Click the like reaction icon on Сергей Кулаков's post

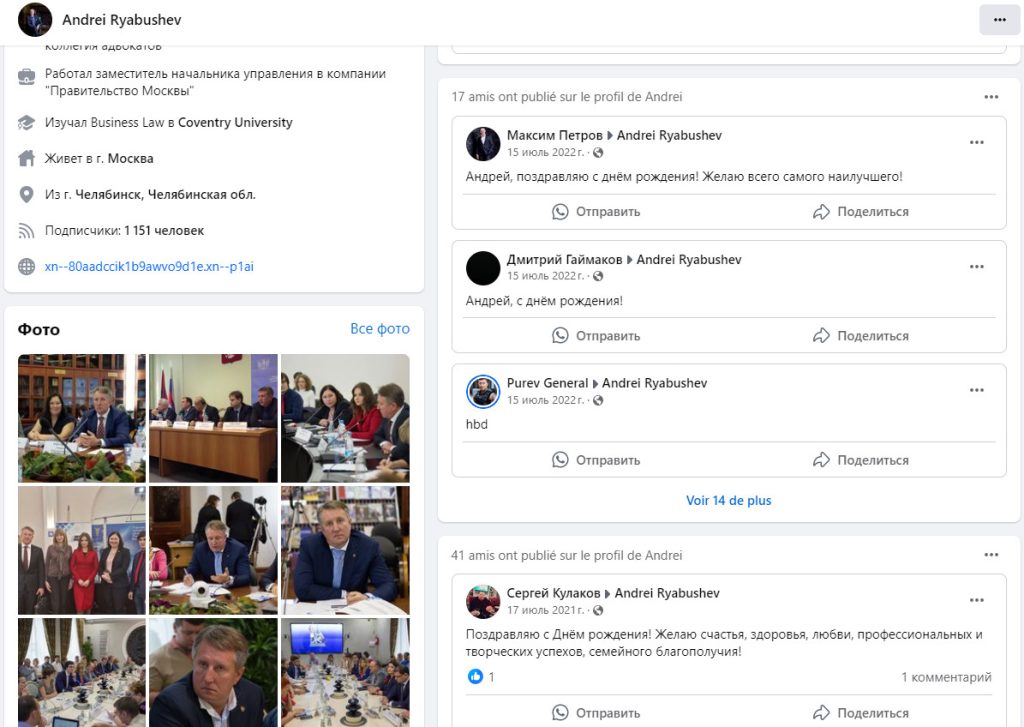coord(475,677)
